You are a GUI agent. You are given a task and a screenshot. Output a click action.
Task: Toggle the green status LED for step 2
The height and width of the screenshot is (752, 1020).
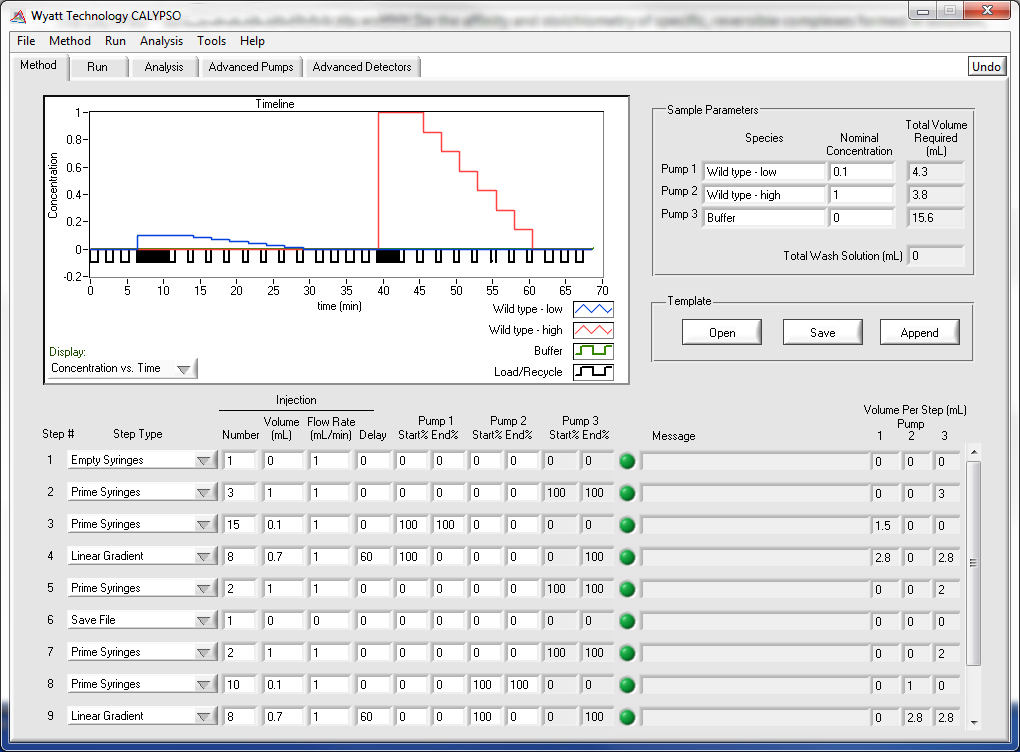click(x=627, y=493)
